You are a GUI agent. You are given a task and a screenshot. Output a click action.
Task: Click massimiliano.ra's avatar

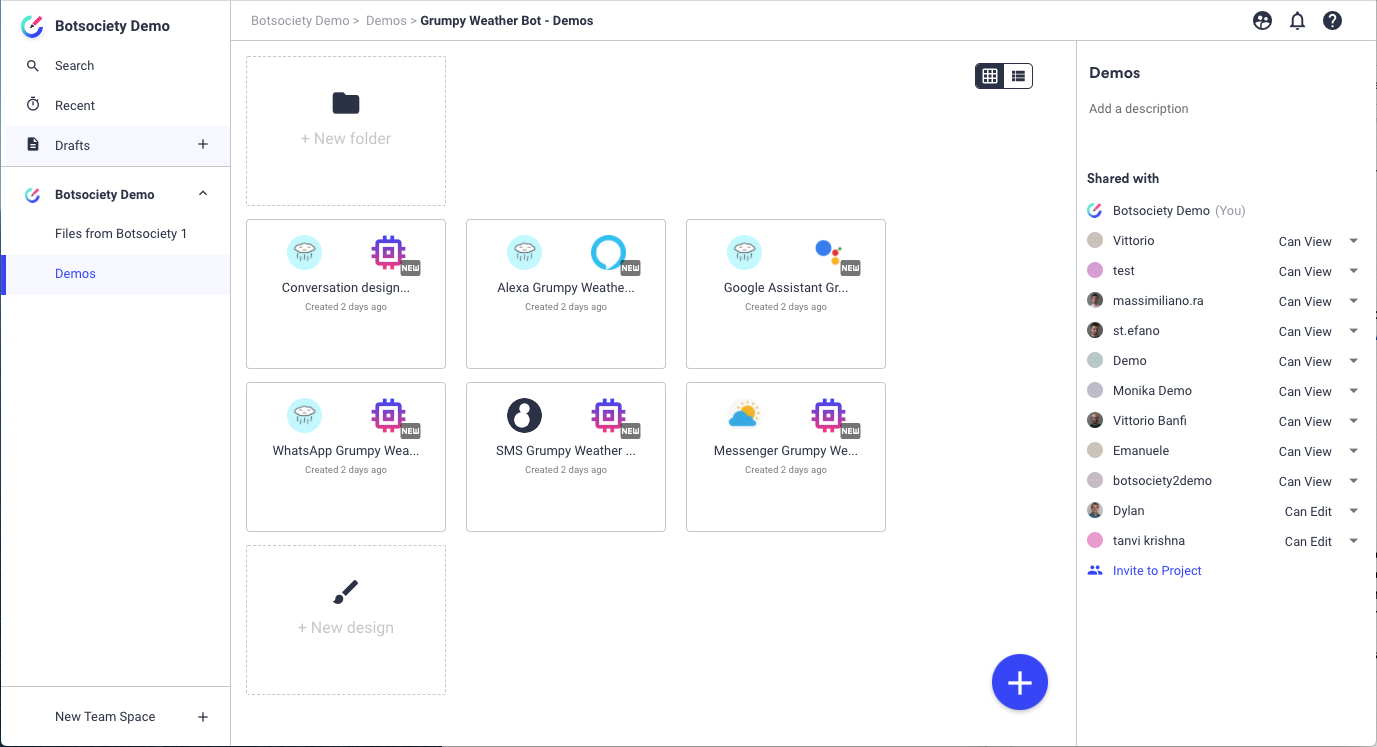click(x=1095, y=300)
